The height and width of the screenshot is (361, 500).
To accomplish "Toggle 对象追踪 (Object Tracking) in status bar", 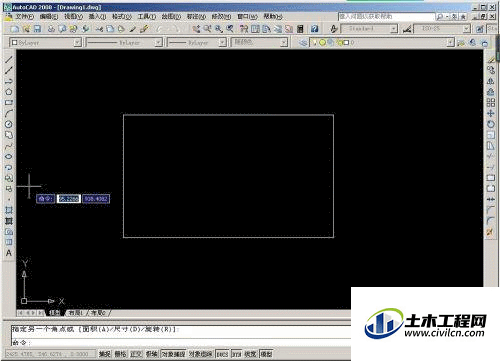I will coord(200,354).
